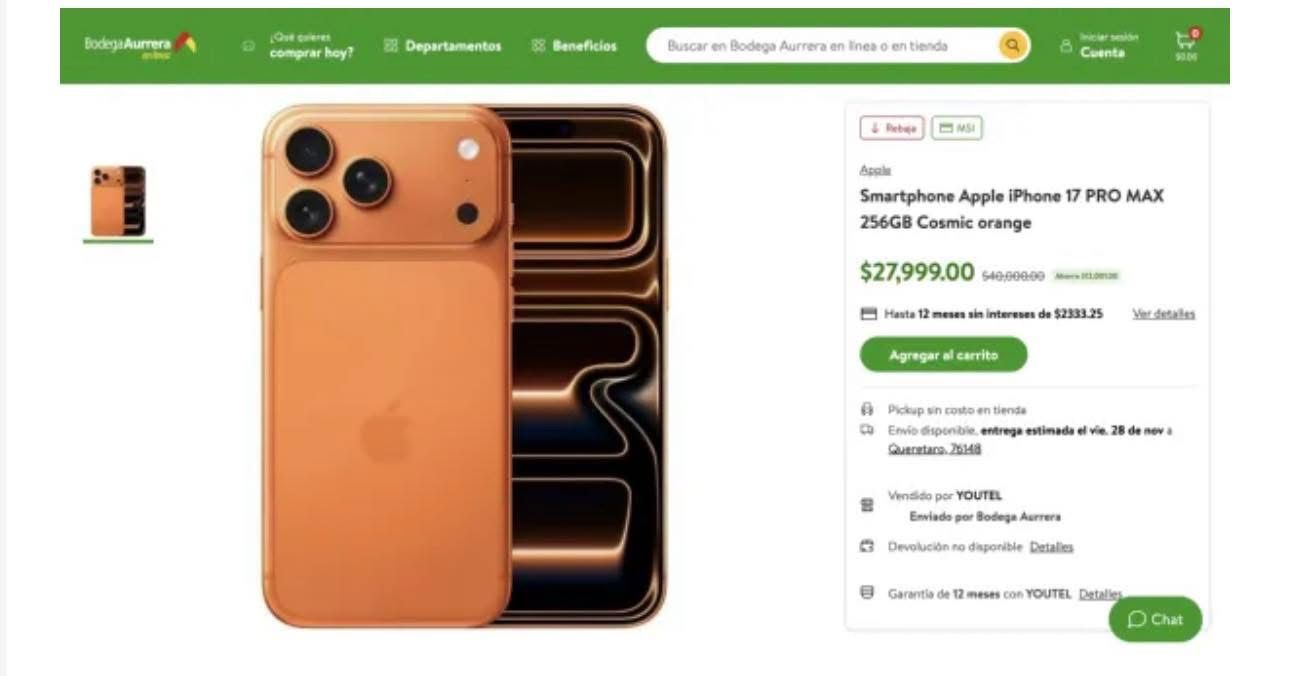Open the Departamentos menu
This screenshot has width=1290, height=676.
[453, 46]
